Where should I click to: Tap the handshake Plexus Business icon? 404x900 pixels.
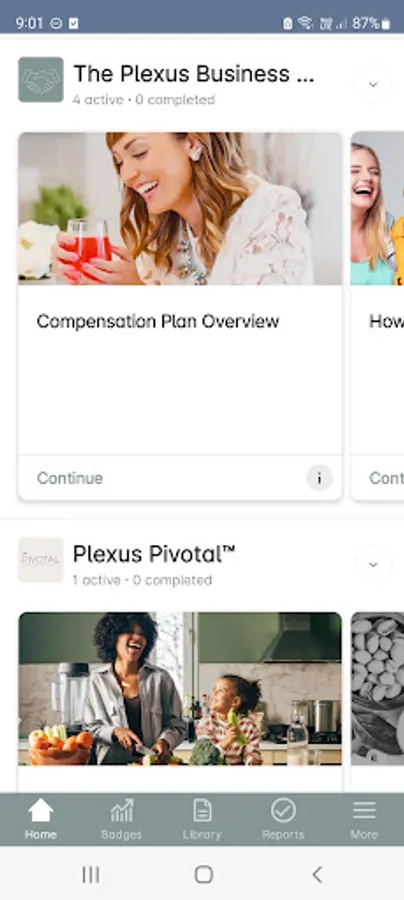point(41,79)
